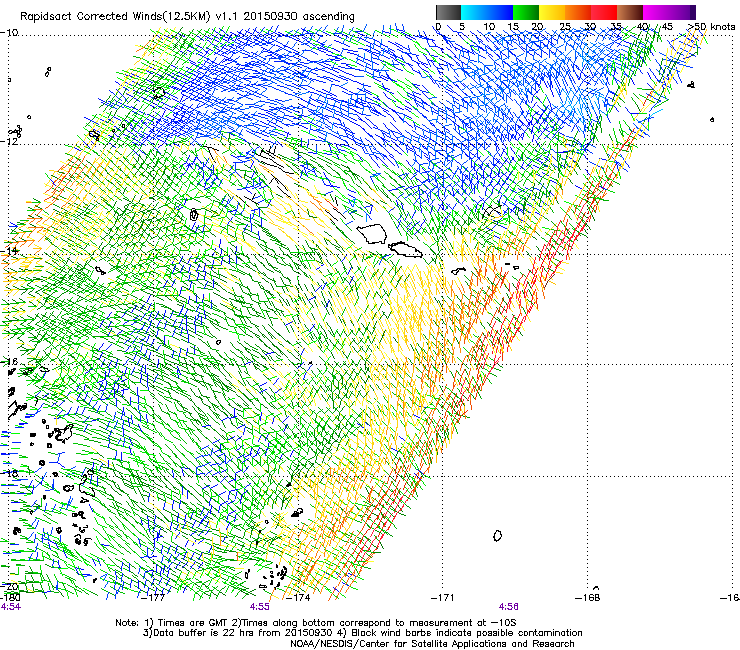Click the '-168' longitude label

pyautogui.click(x=588, y=598)
